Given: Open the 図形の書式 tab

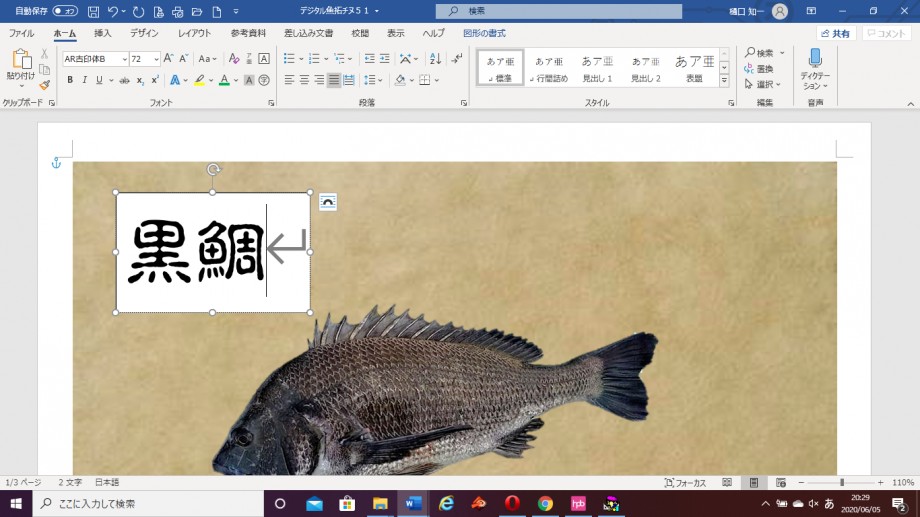Looking at the screenshot, I should 485,33.
